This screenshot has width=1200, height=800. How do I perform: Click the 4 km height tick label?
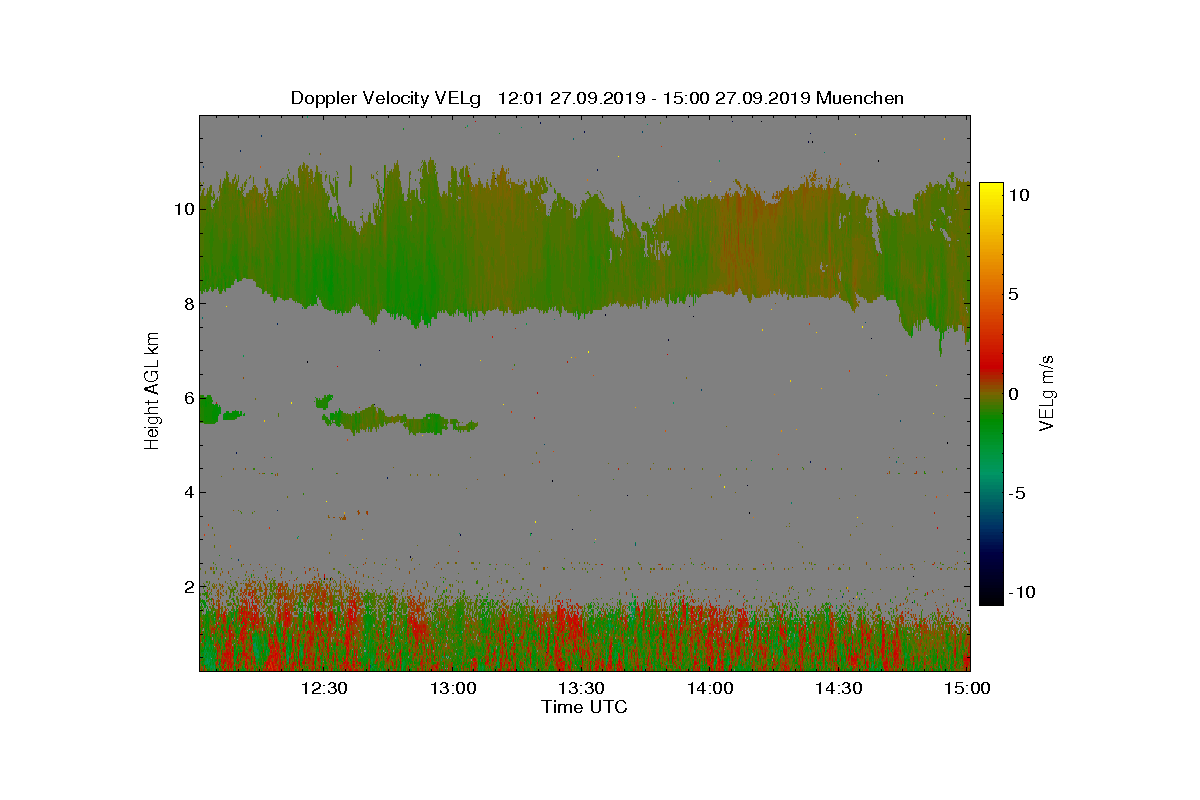pyautogui.click(x=187, y=492)
